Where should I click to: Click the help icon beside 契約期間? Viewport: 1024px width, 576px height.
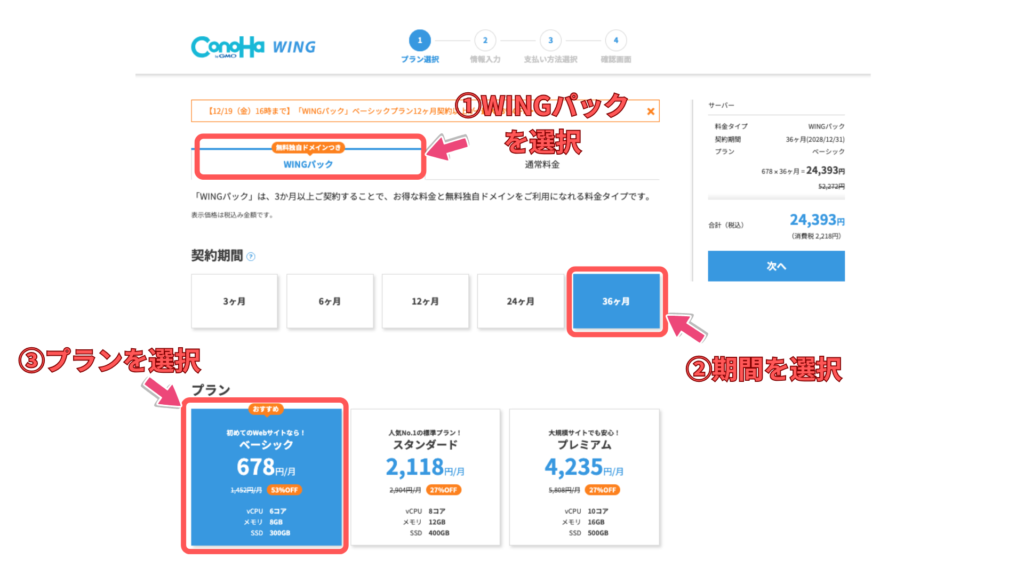pos(251,256)
